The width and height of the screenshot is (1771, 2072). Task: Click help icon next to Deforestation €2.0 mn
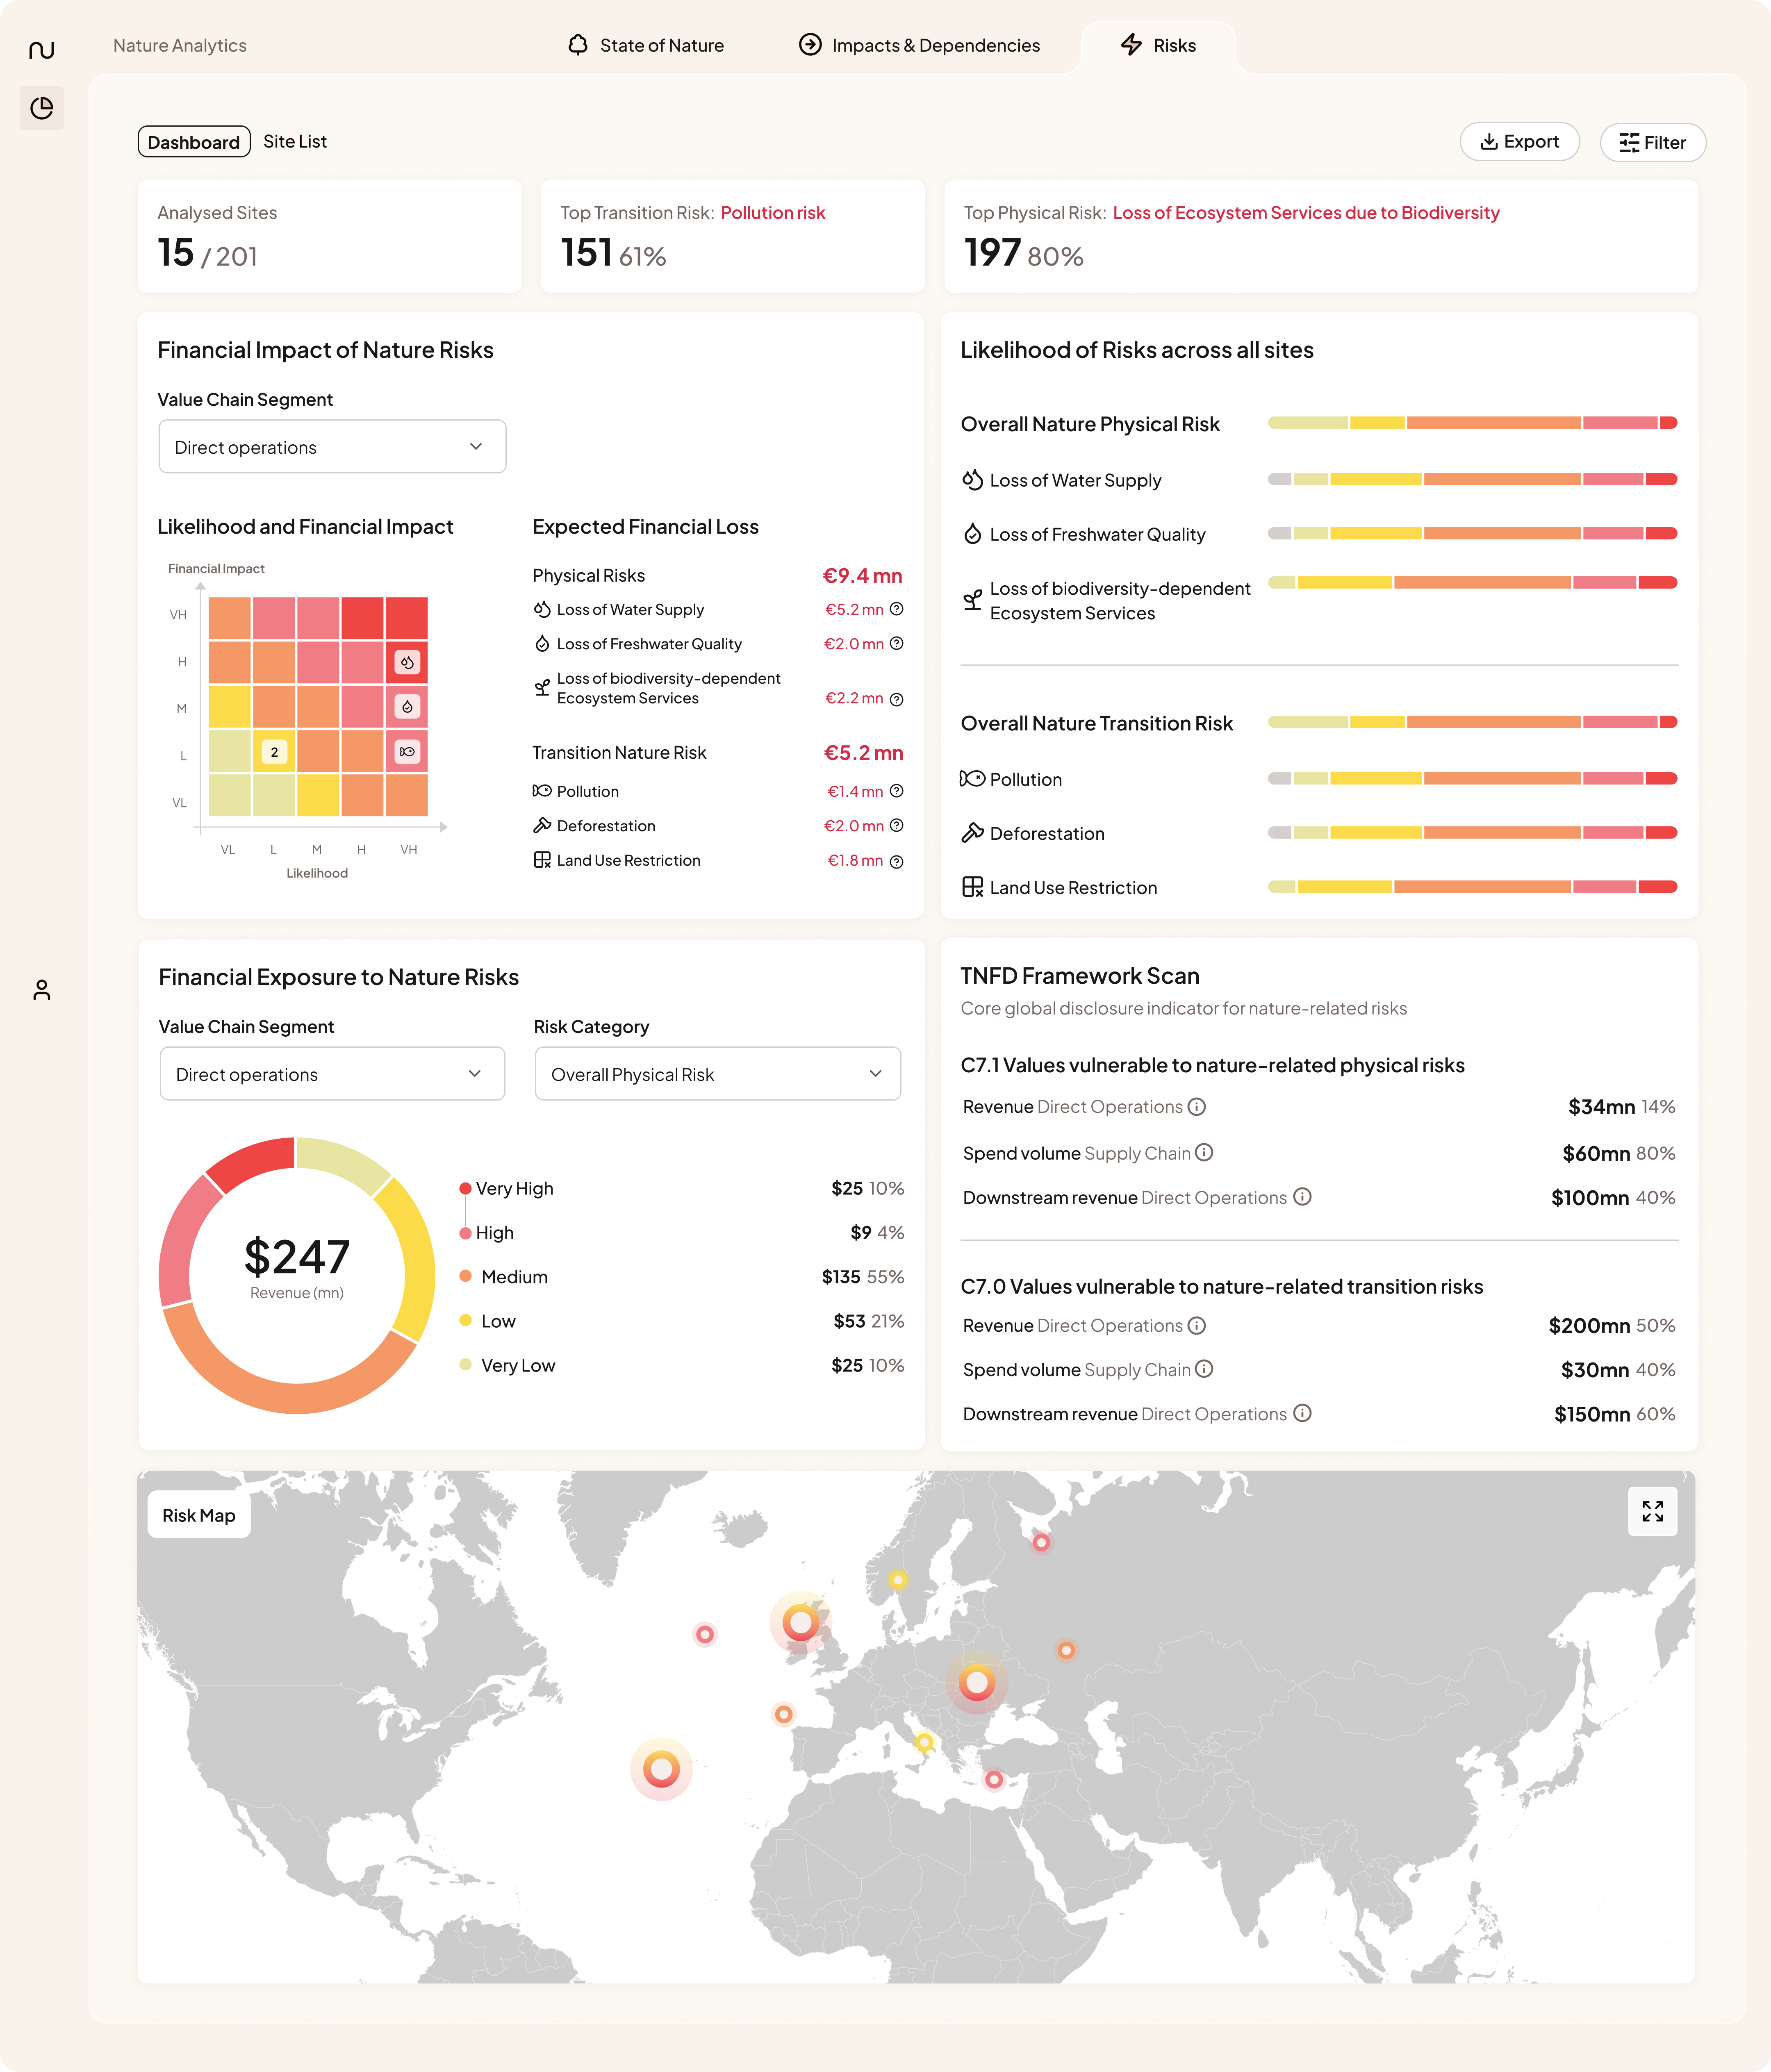coord(897,825)
